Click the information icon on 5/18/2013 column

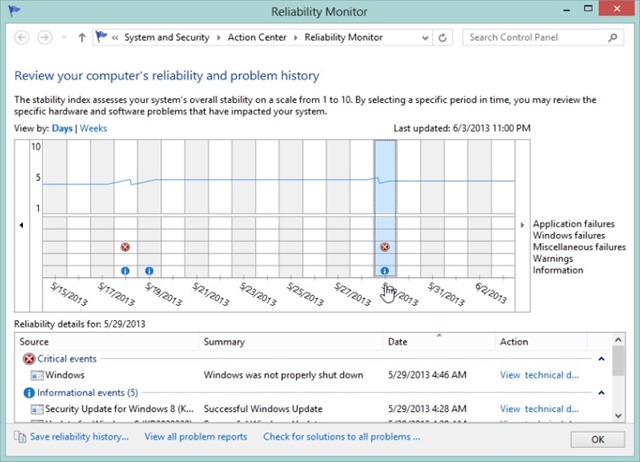click(x=149, y=271)
